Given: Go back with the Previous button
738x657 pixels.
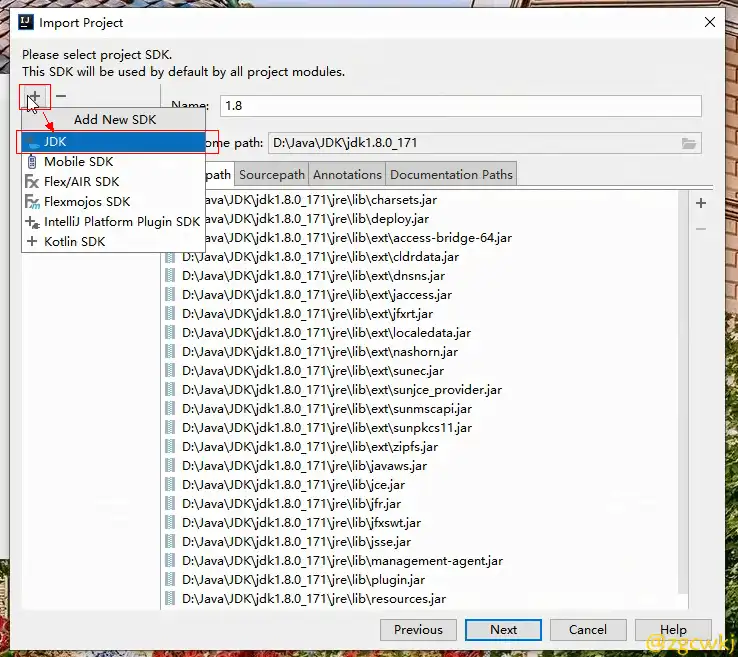Looking at the screenshot, I should 418,630.
